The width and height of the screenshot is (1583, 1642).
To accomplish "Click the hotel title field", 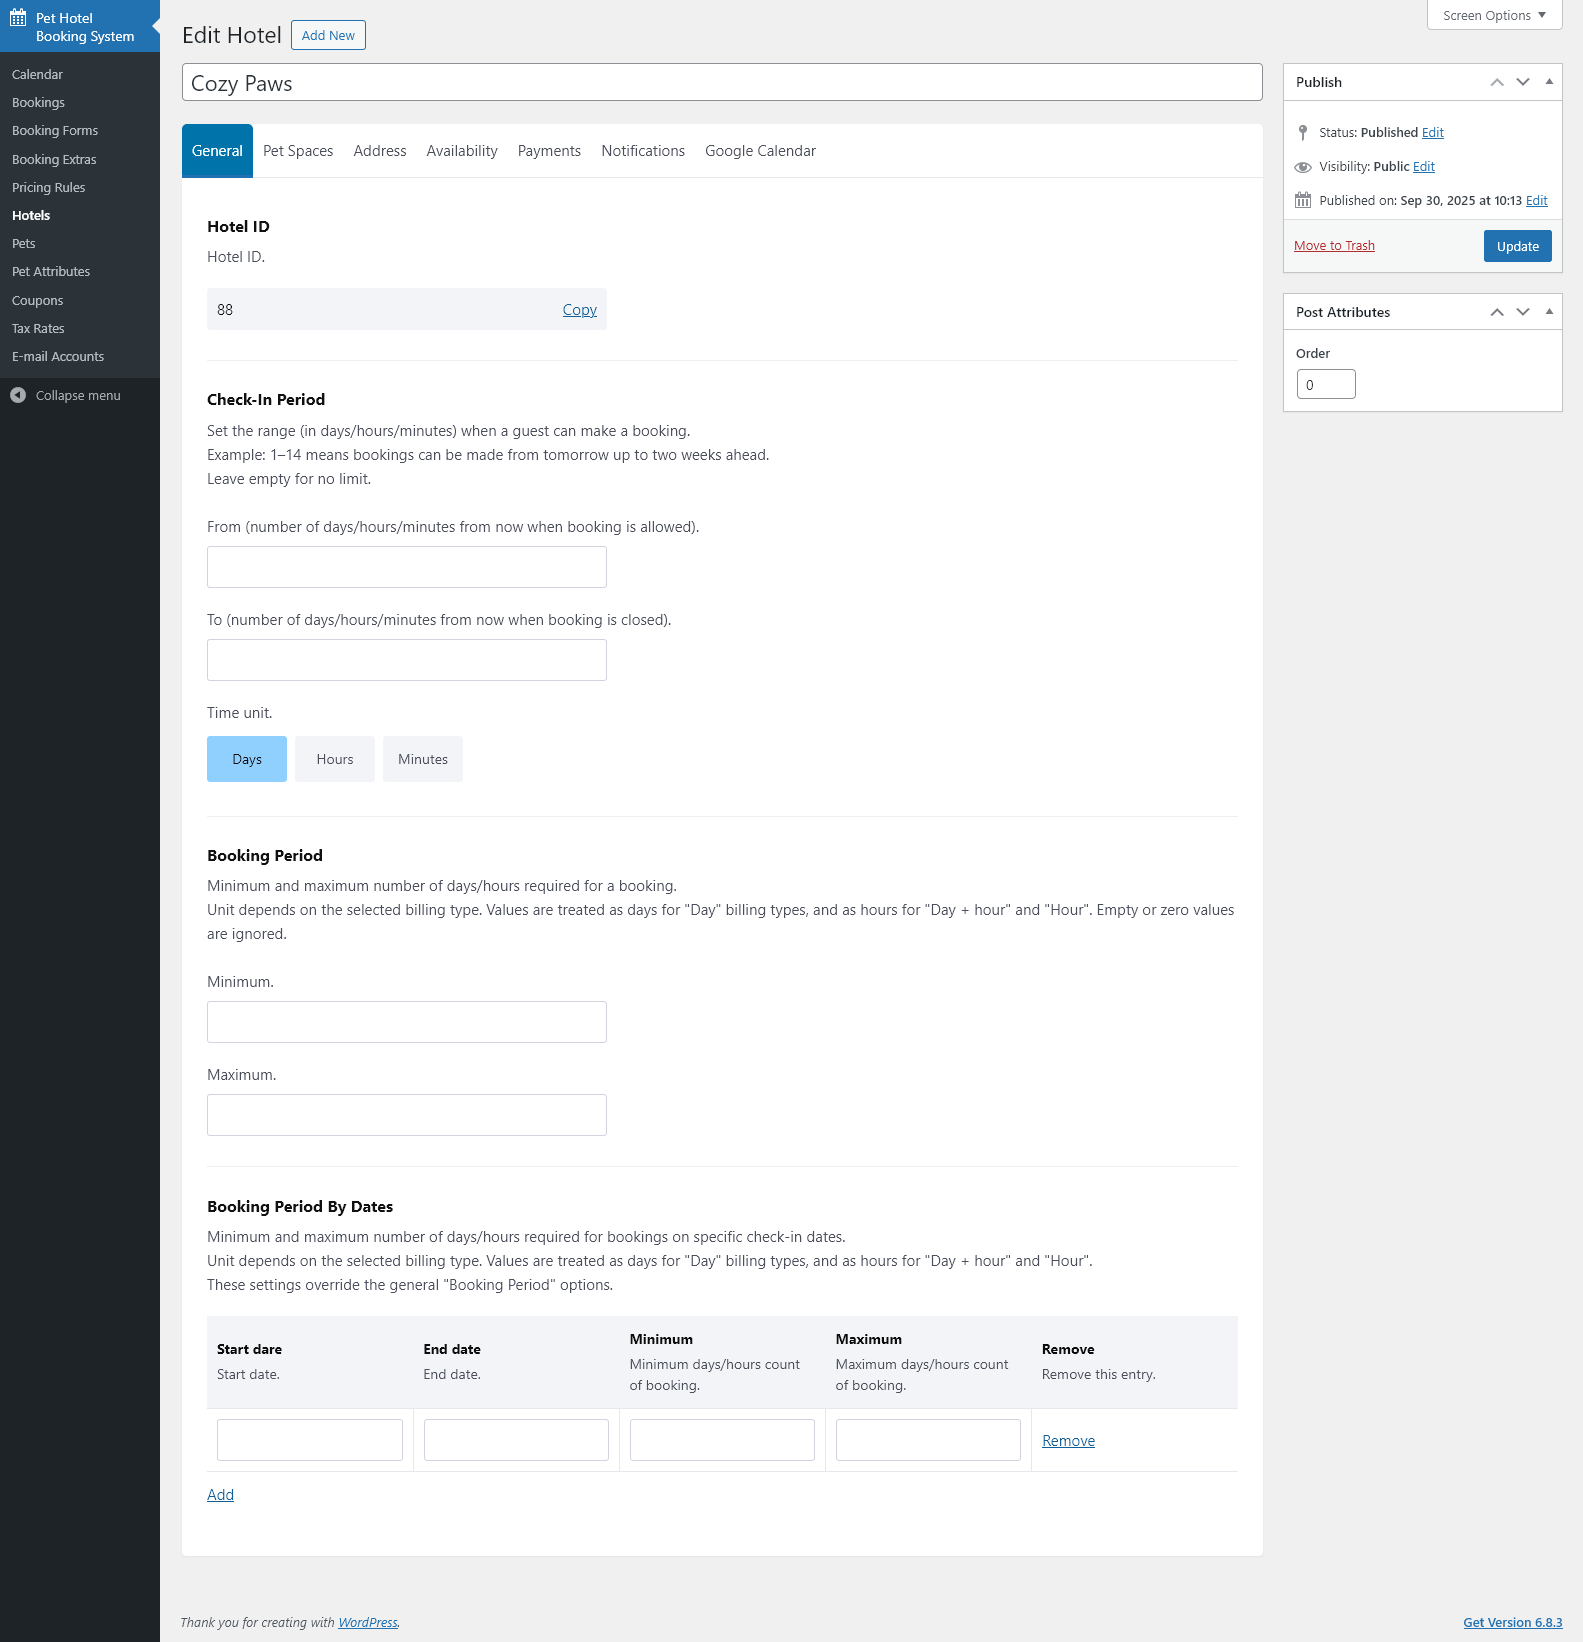I will pyautogui.click(x=722, y=83).
